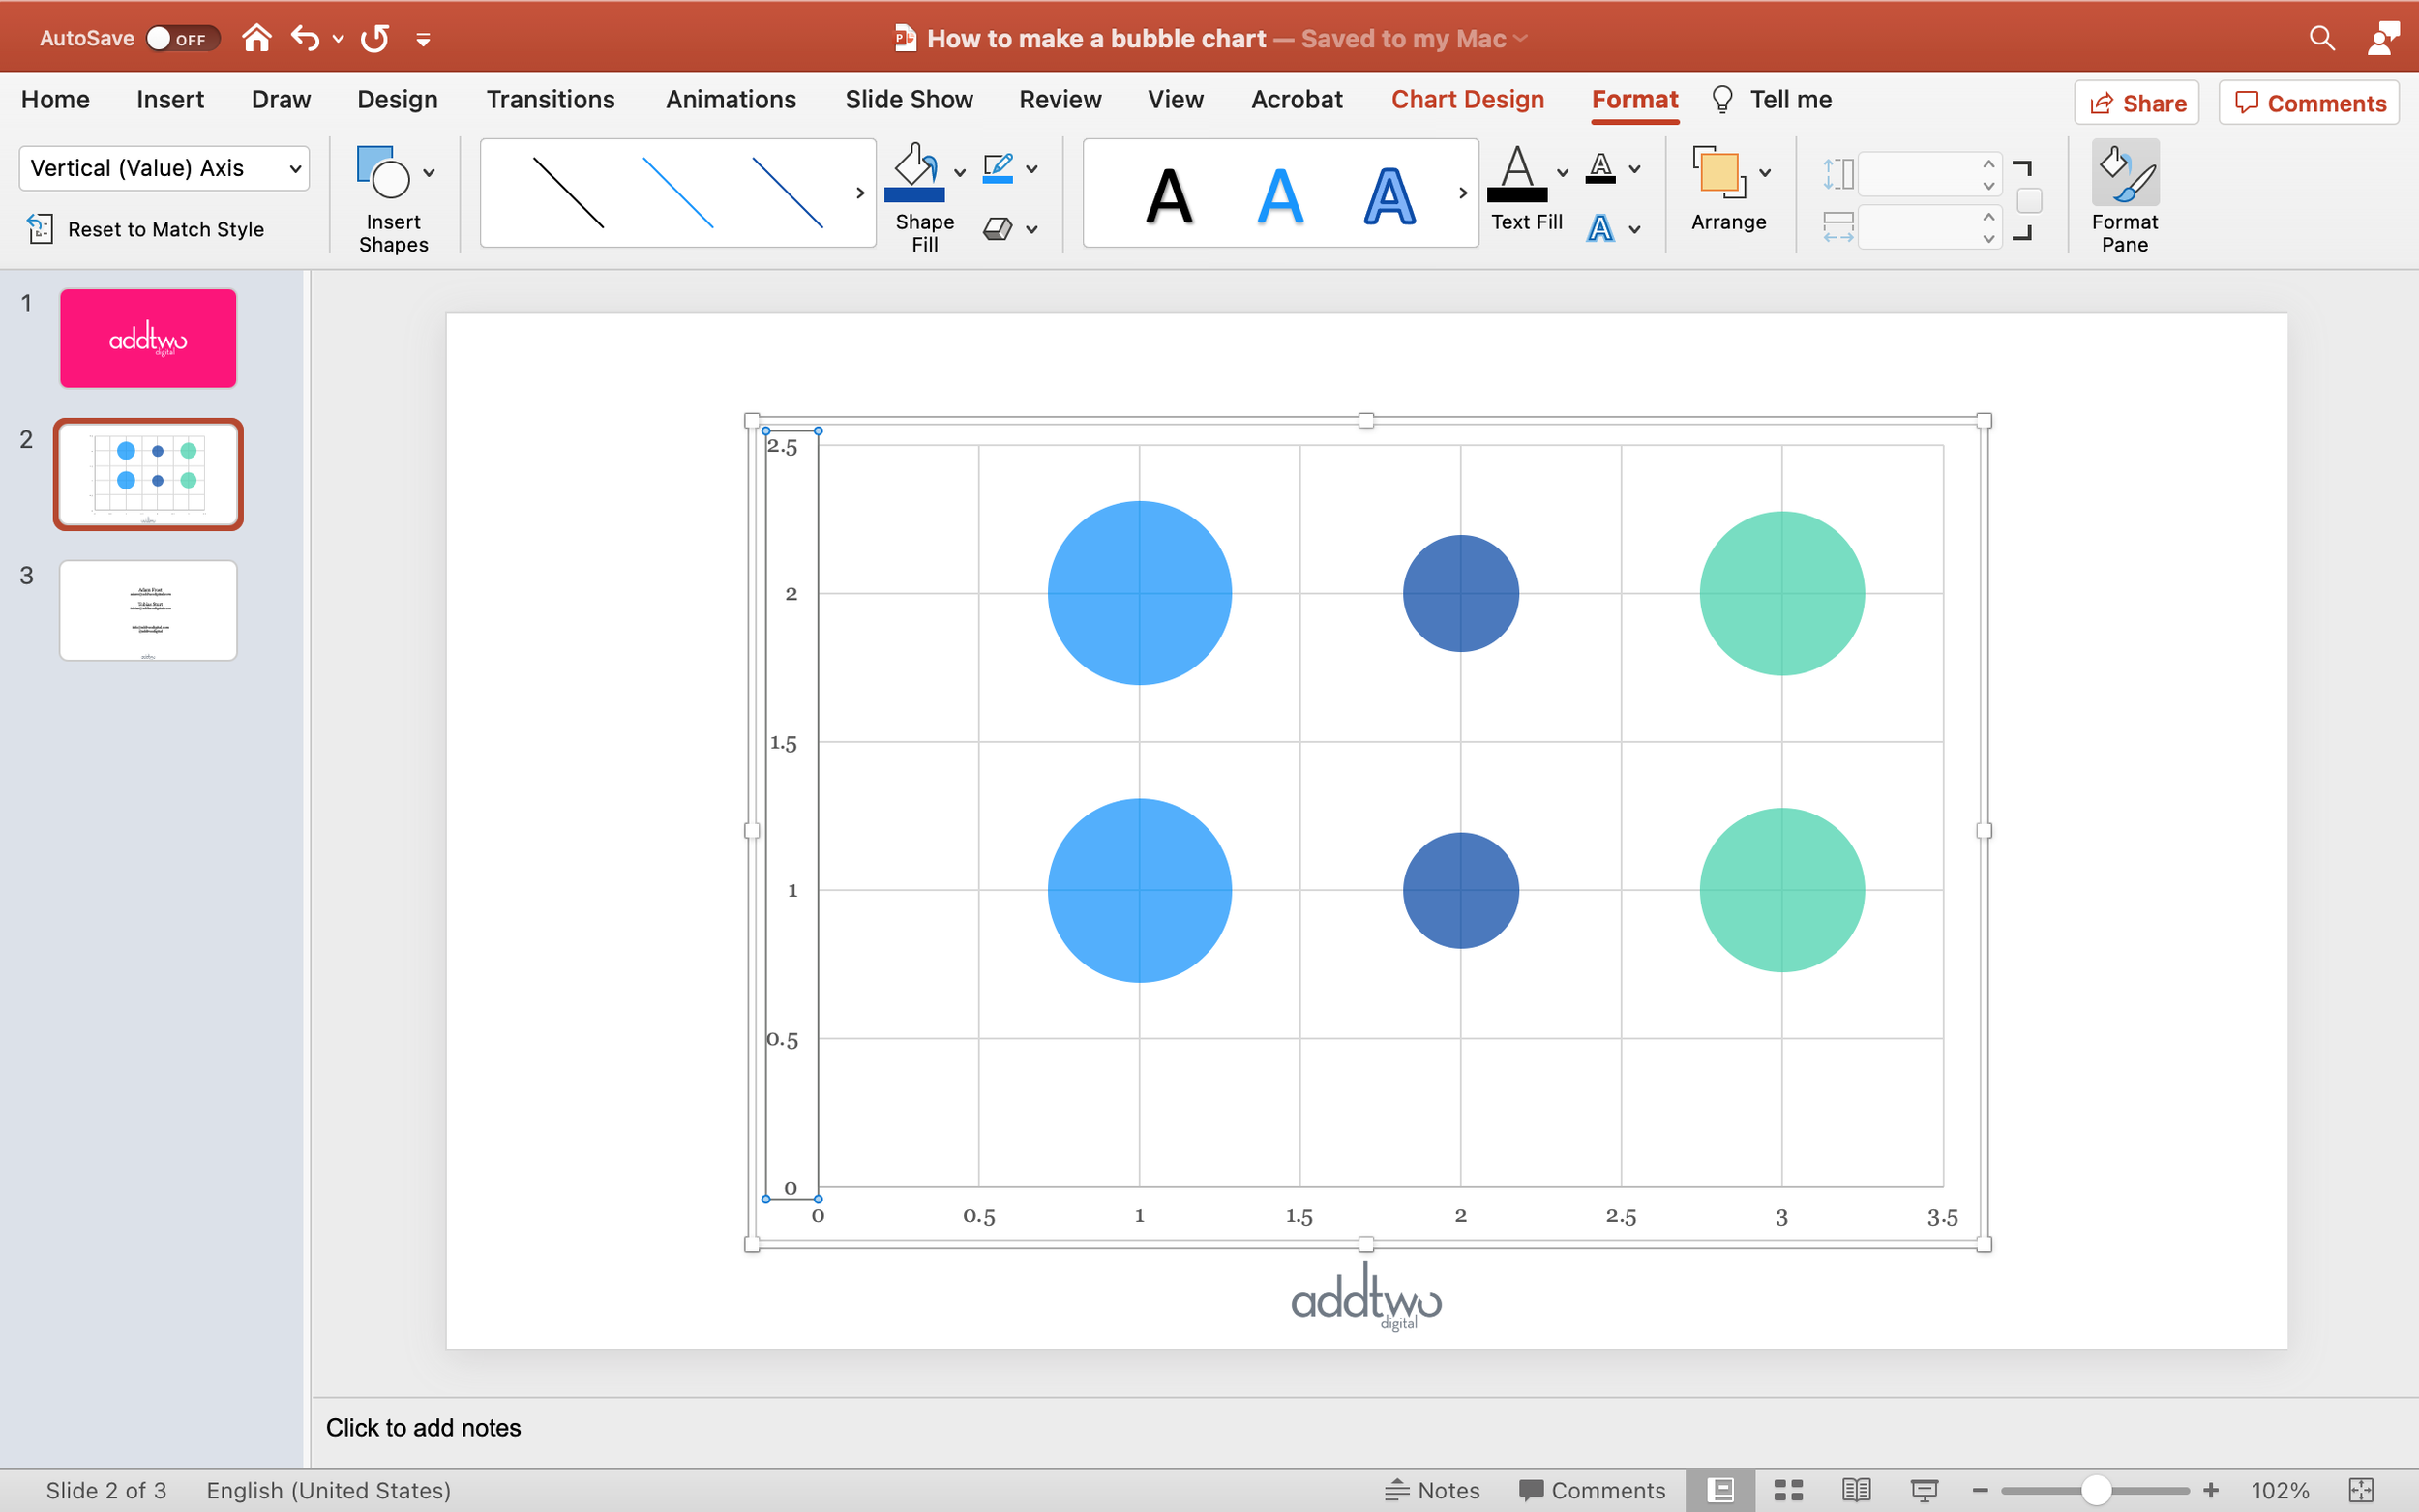The image size is (2419, 1512).
Task: Click the Insert Shapes icon
Action: 383,173
